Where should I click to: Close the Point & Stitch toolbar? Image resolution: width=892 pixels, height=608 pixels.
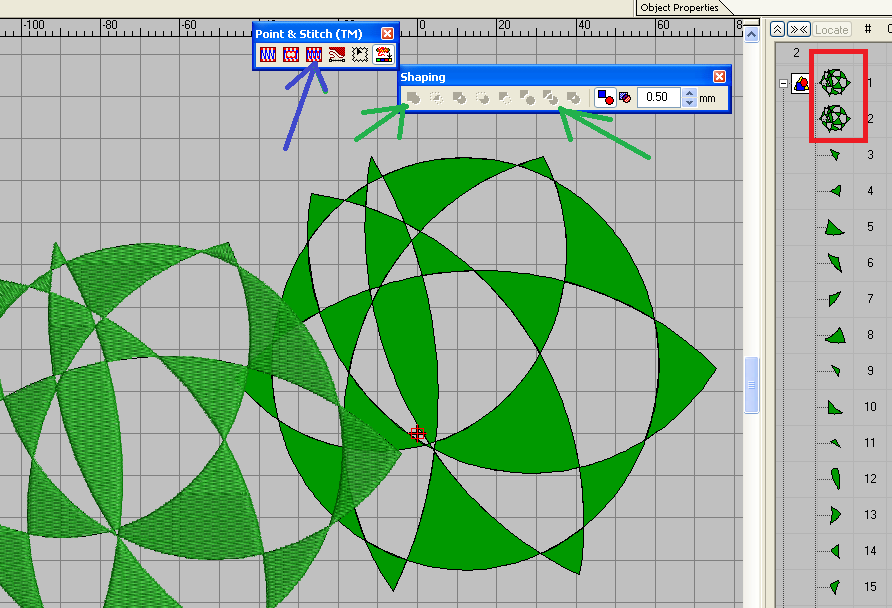coord(387,34)
